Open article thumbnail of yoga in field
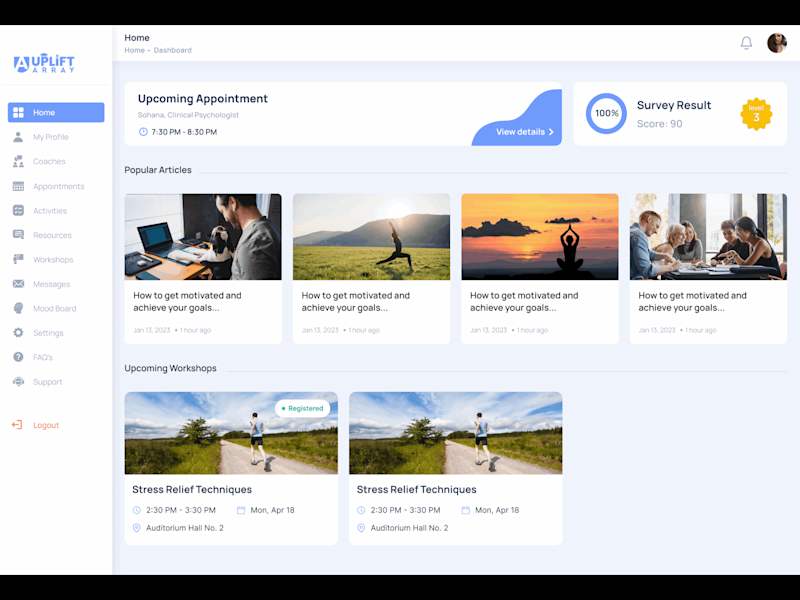Viewport: 800px width, 600px height. click(371, 237)
